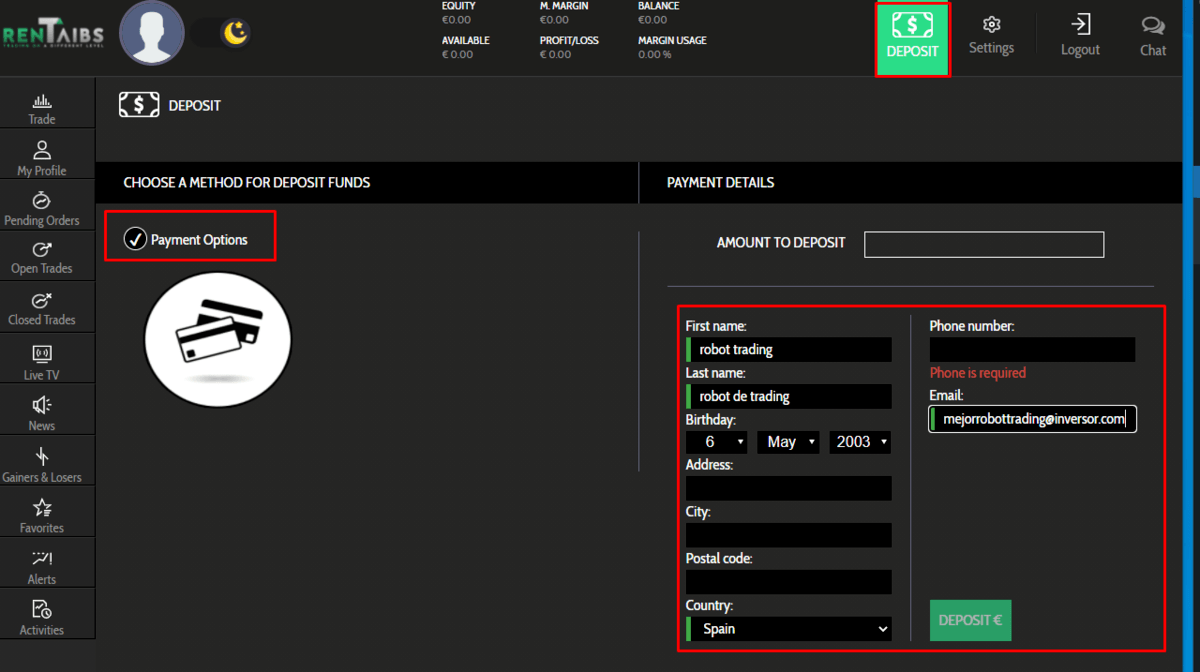Image resolution: width=1200 pixels, height=672 pixels.
Task: Open the birthday year dropdown showing 2003
Action: (860, 442)
